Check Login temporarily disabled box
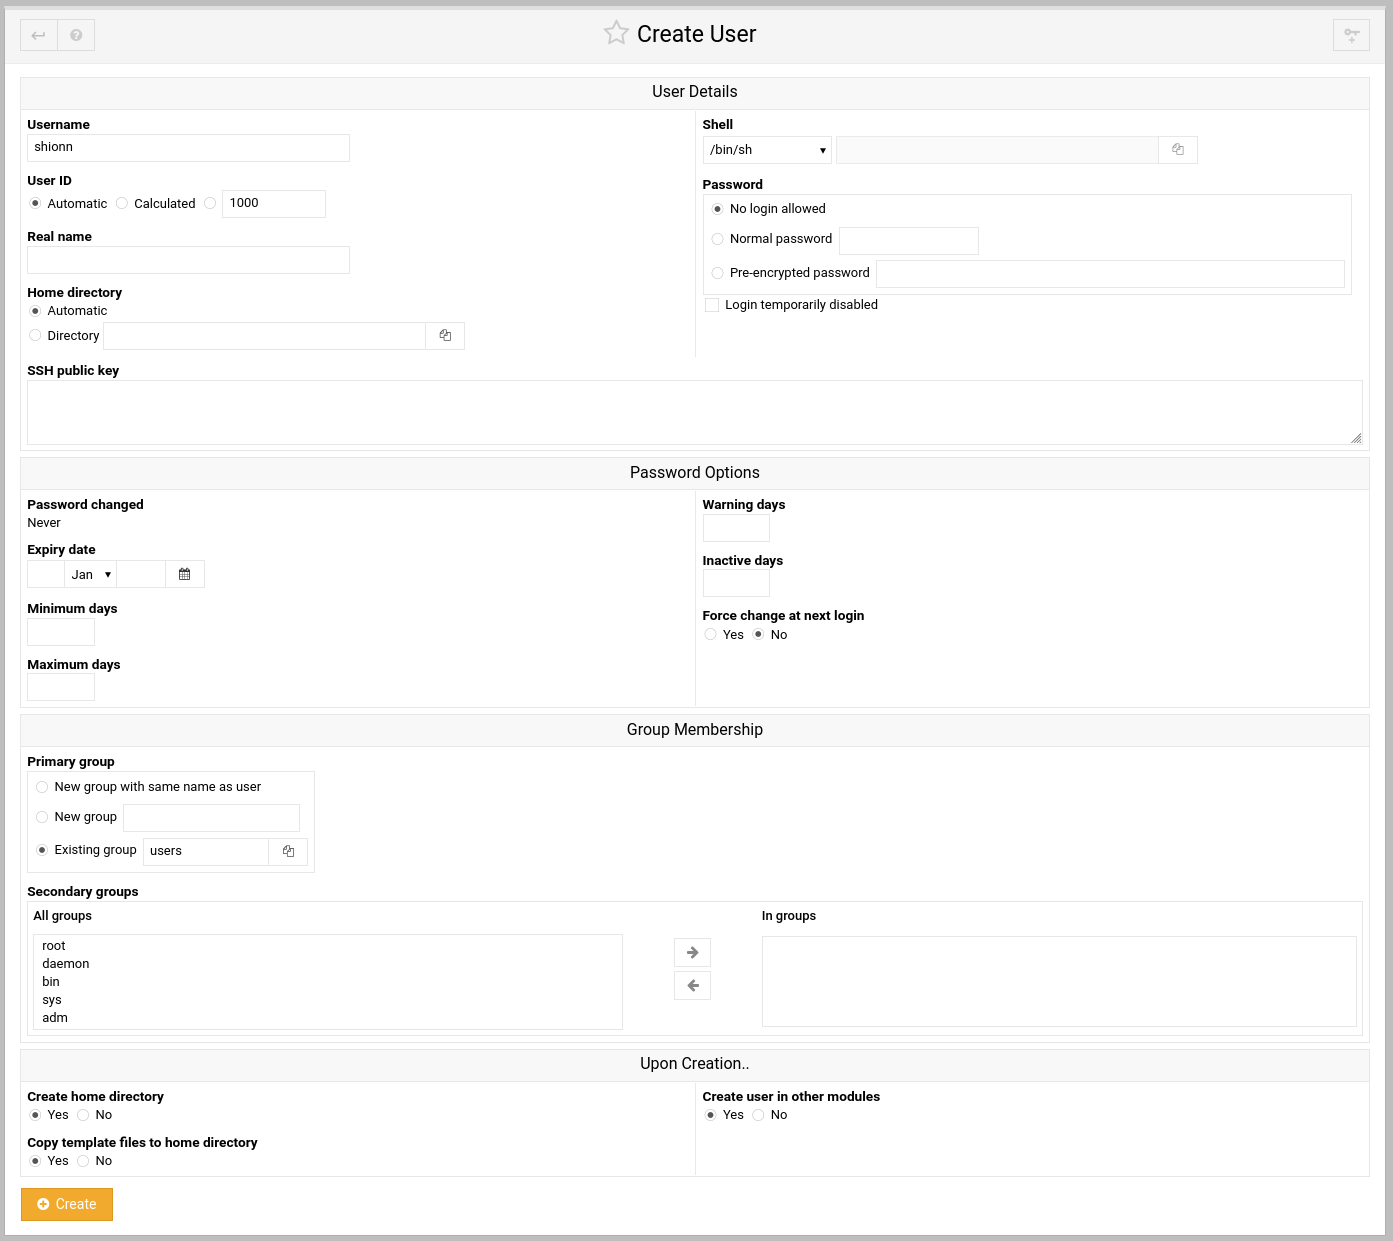1393x1241 pixels. coord(712,305)
